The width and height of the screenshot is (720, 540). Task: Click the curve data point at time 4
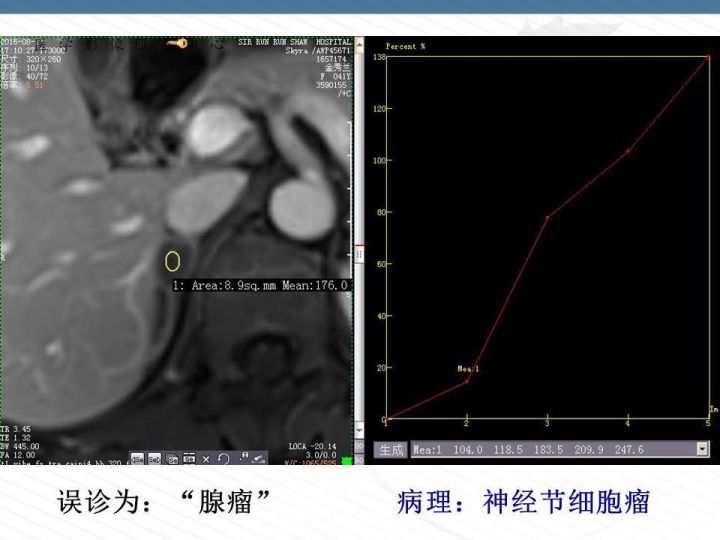click(628, 151)
